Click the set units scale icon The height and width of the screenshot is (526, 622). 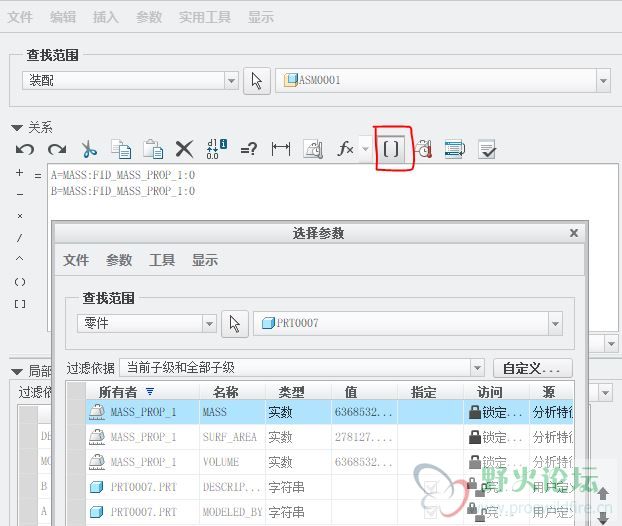313,150
